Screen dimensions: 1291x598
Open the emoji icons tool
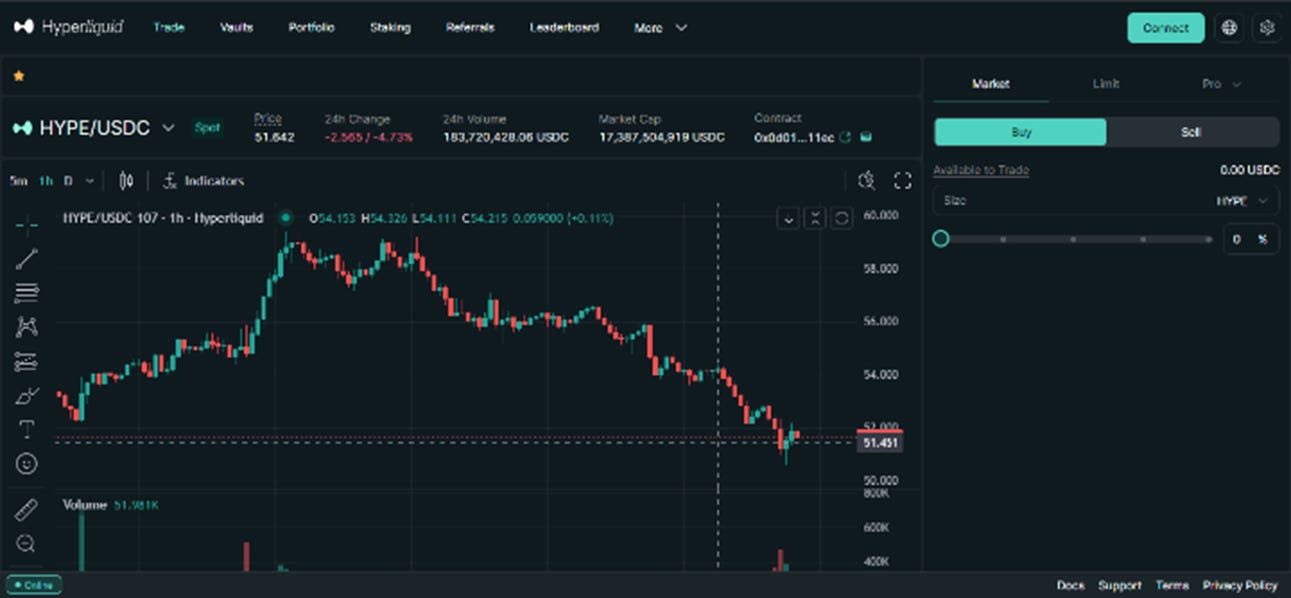27,464
